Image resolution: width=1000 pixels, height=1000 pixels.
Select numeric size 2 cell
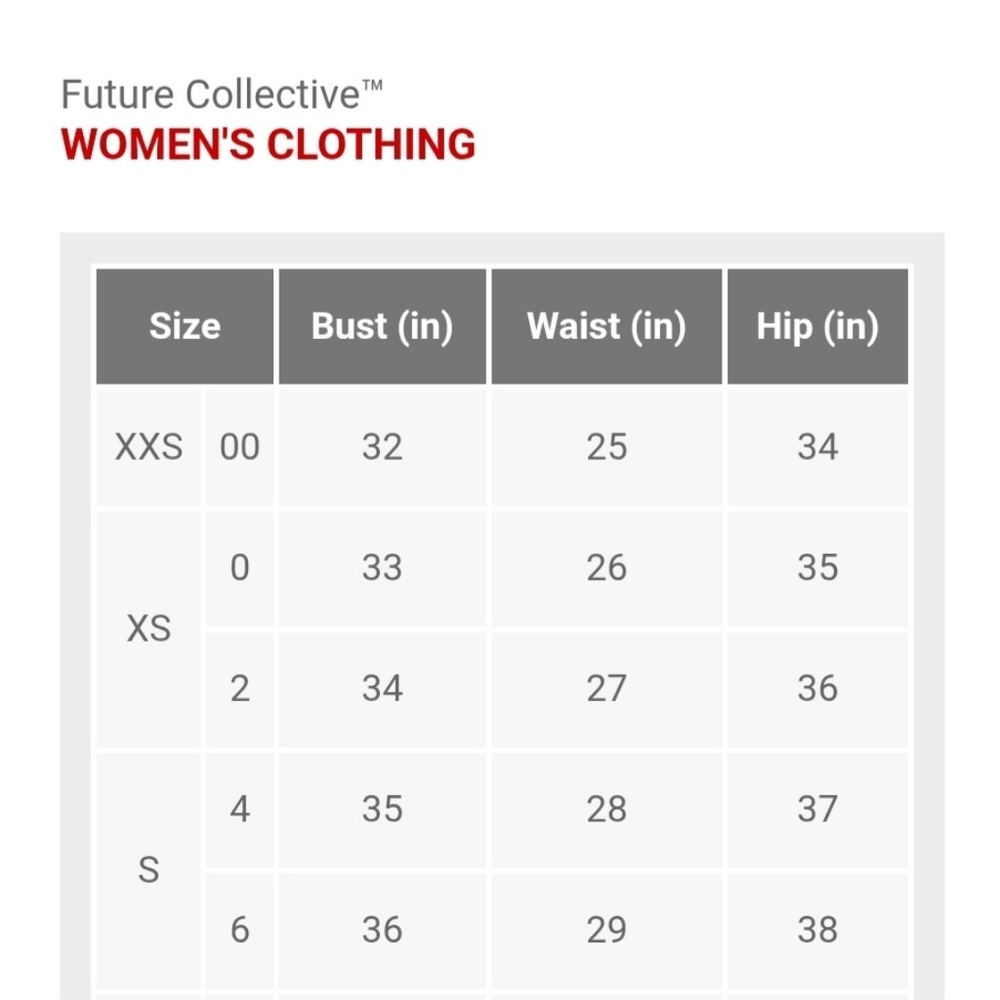coord(240,689)
